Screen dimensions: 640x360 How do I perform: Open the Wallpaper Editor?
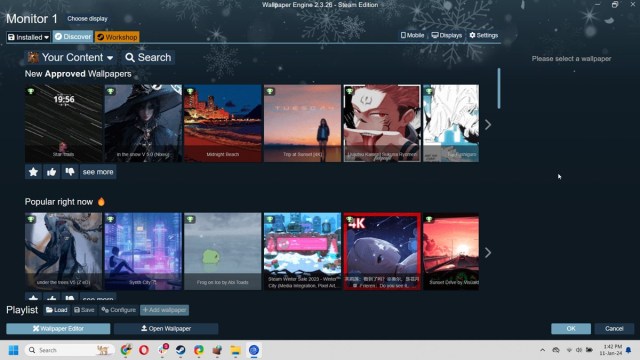click(x=58, y=329)
